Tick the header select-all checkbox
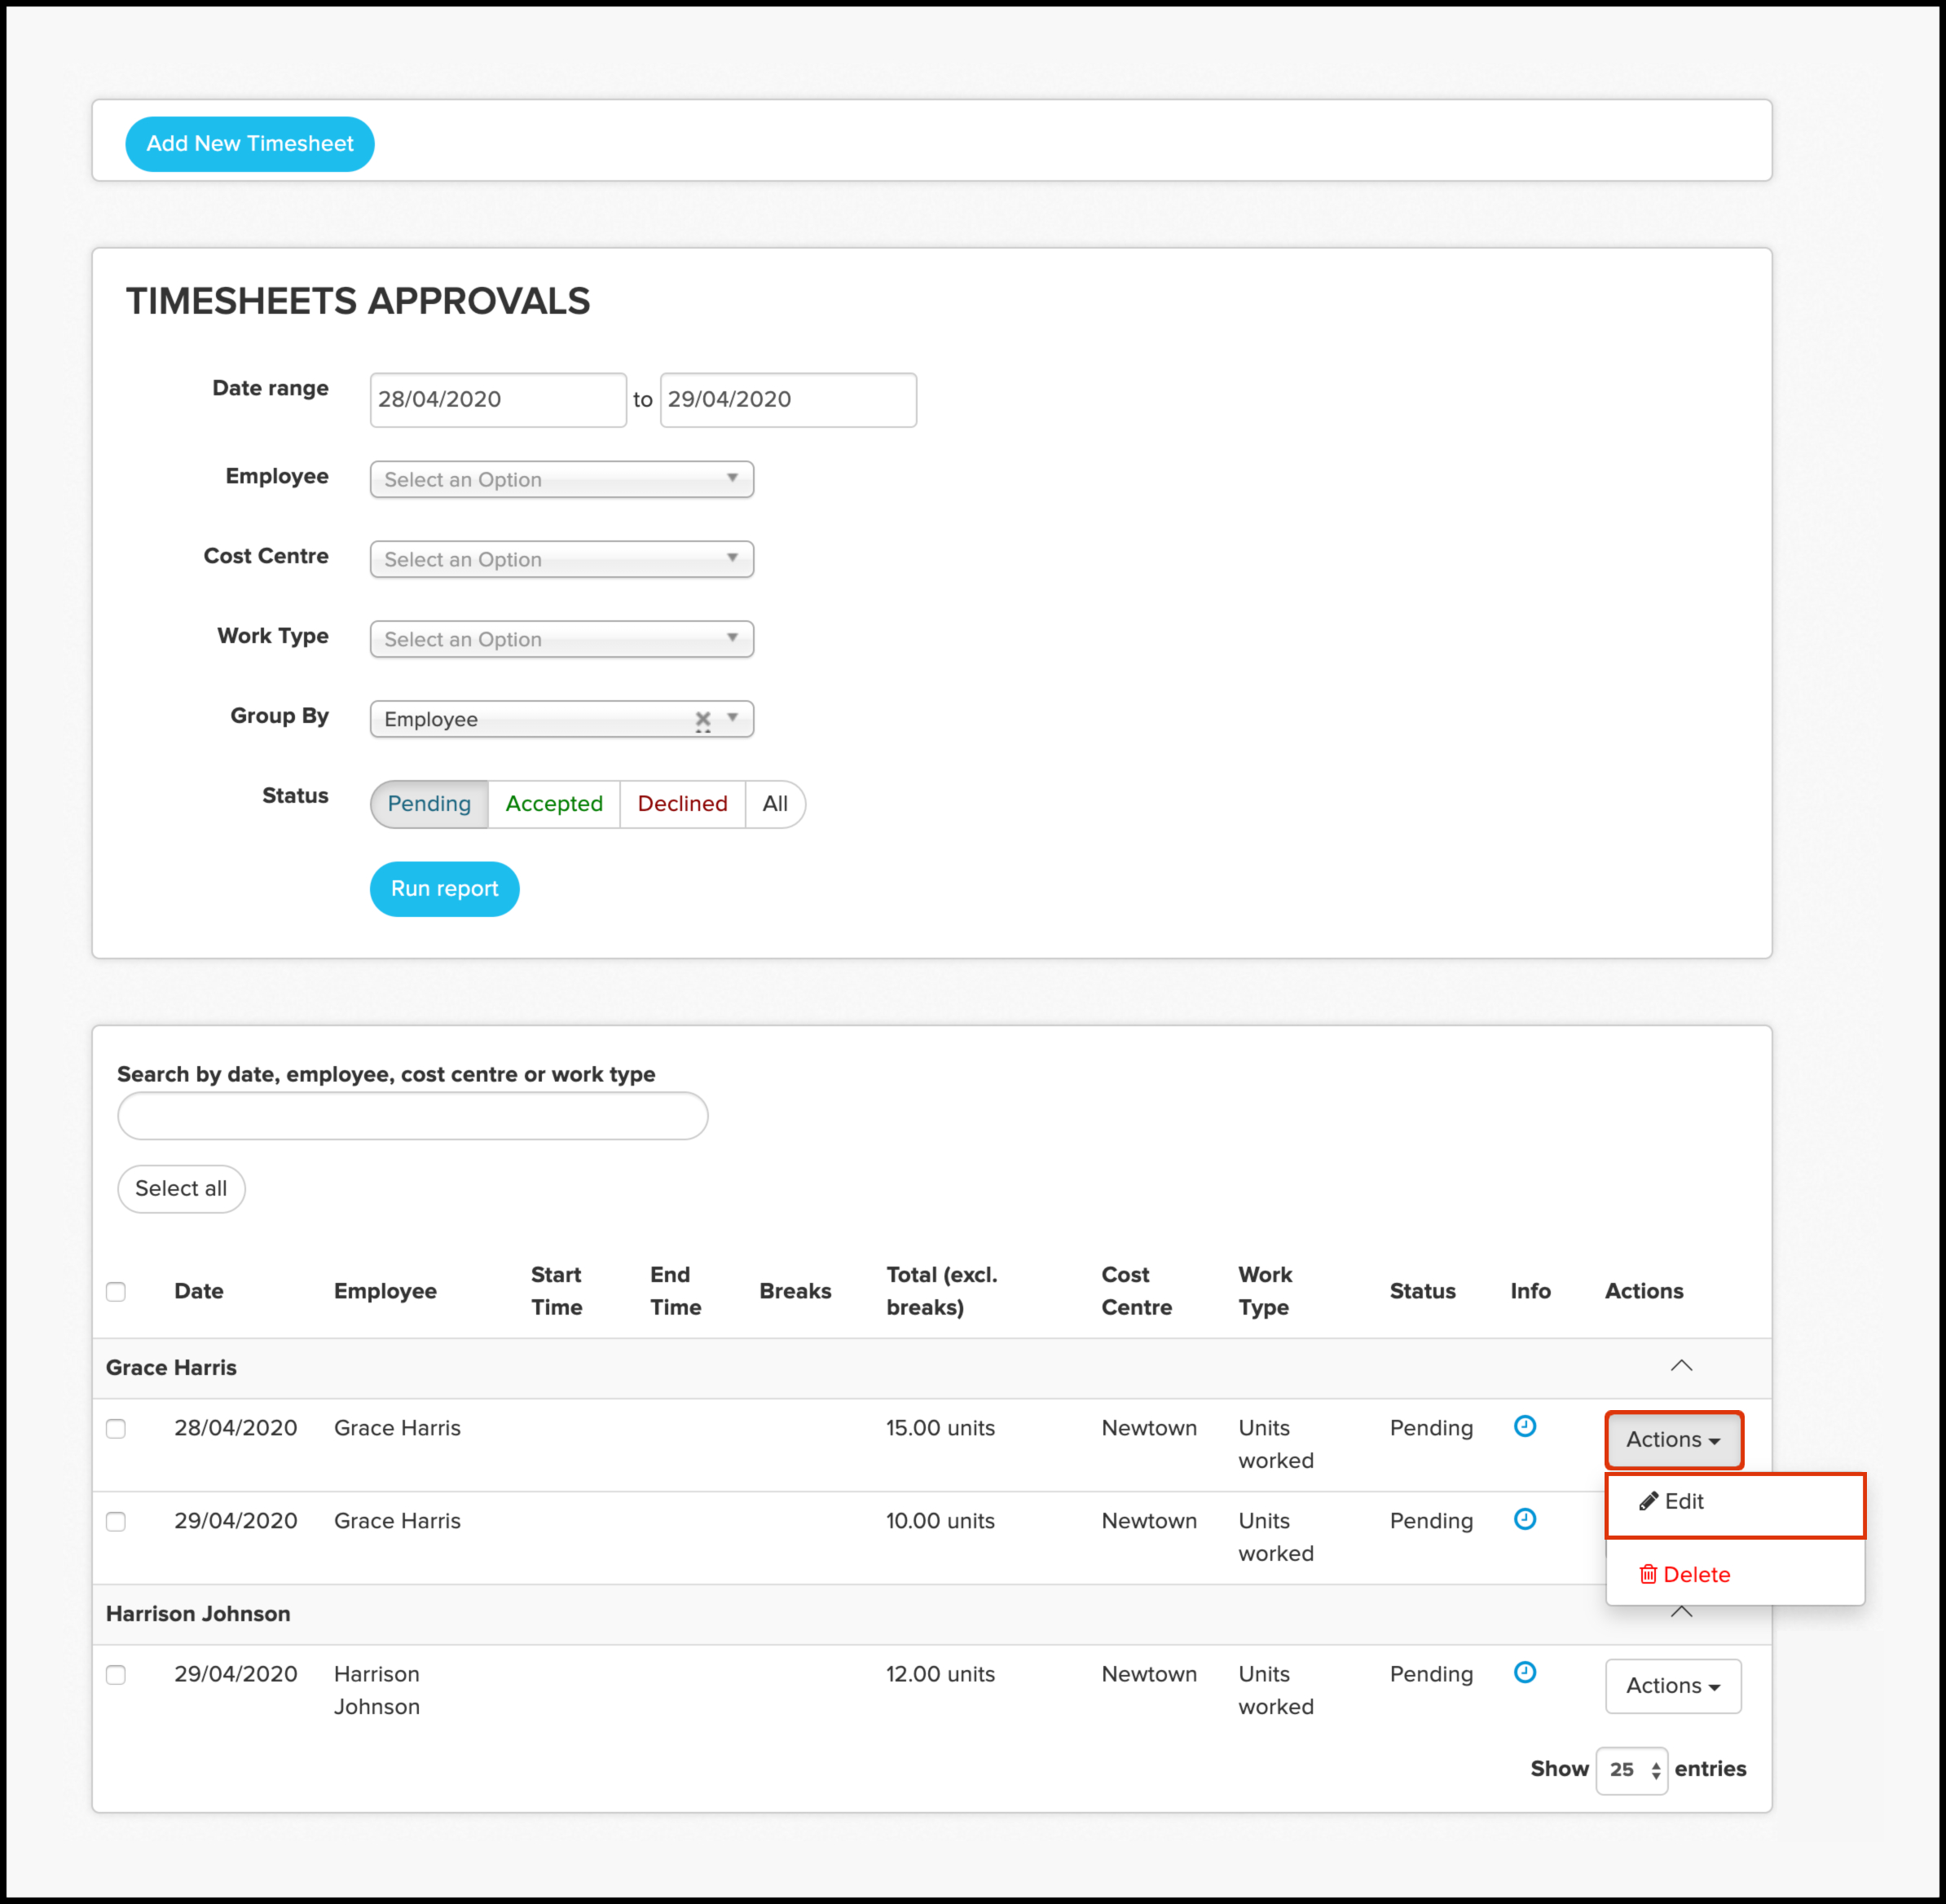Screen dimensions: 1946x1904 click(x=116, y=1291)
